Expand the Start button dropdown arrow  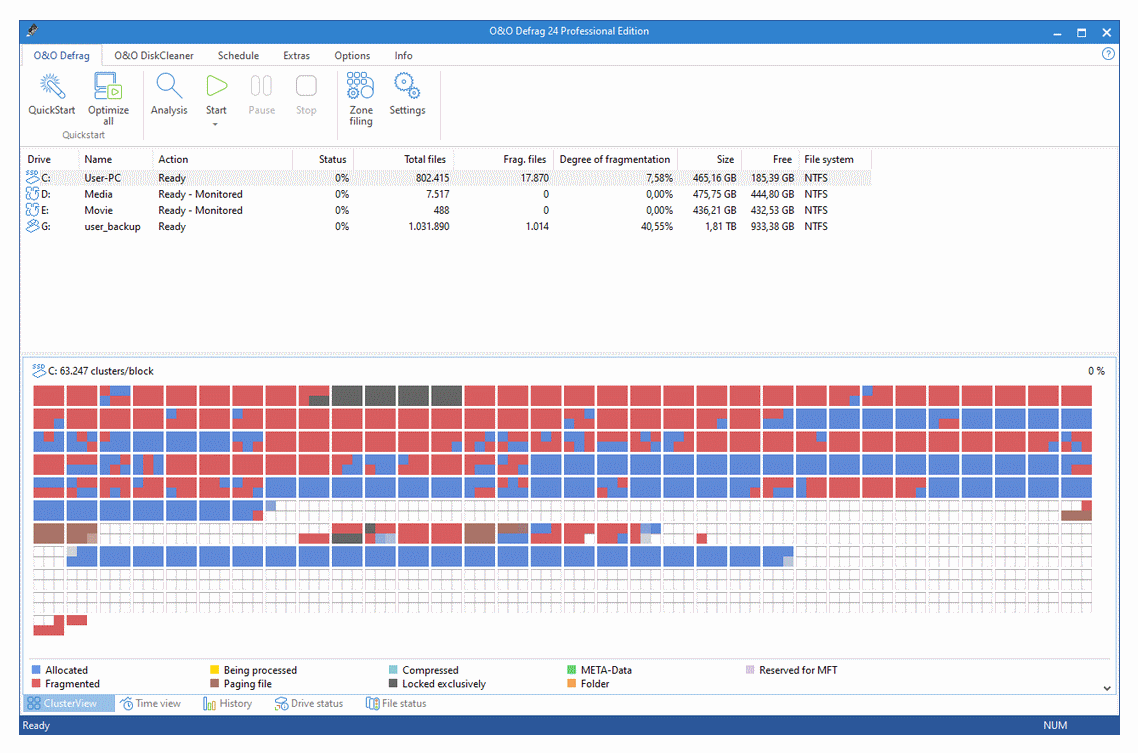coord(216,125)
